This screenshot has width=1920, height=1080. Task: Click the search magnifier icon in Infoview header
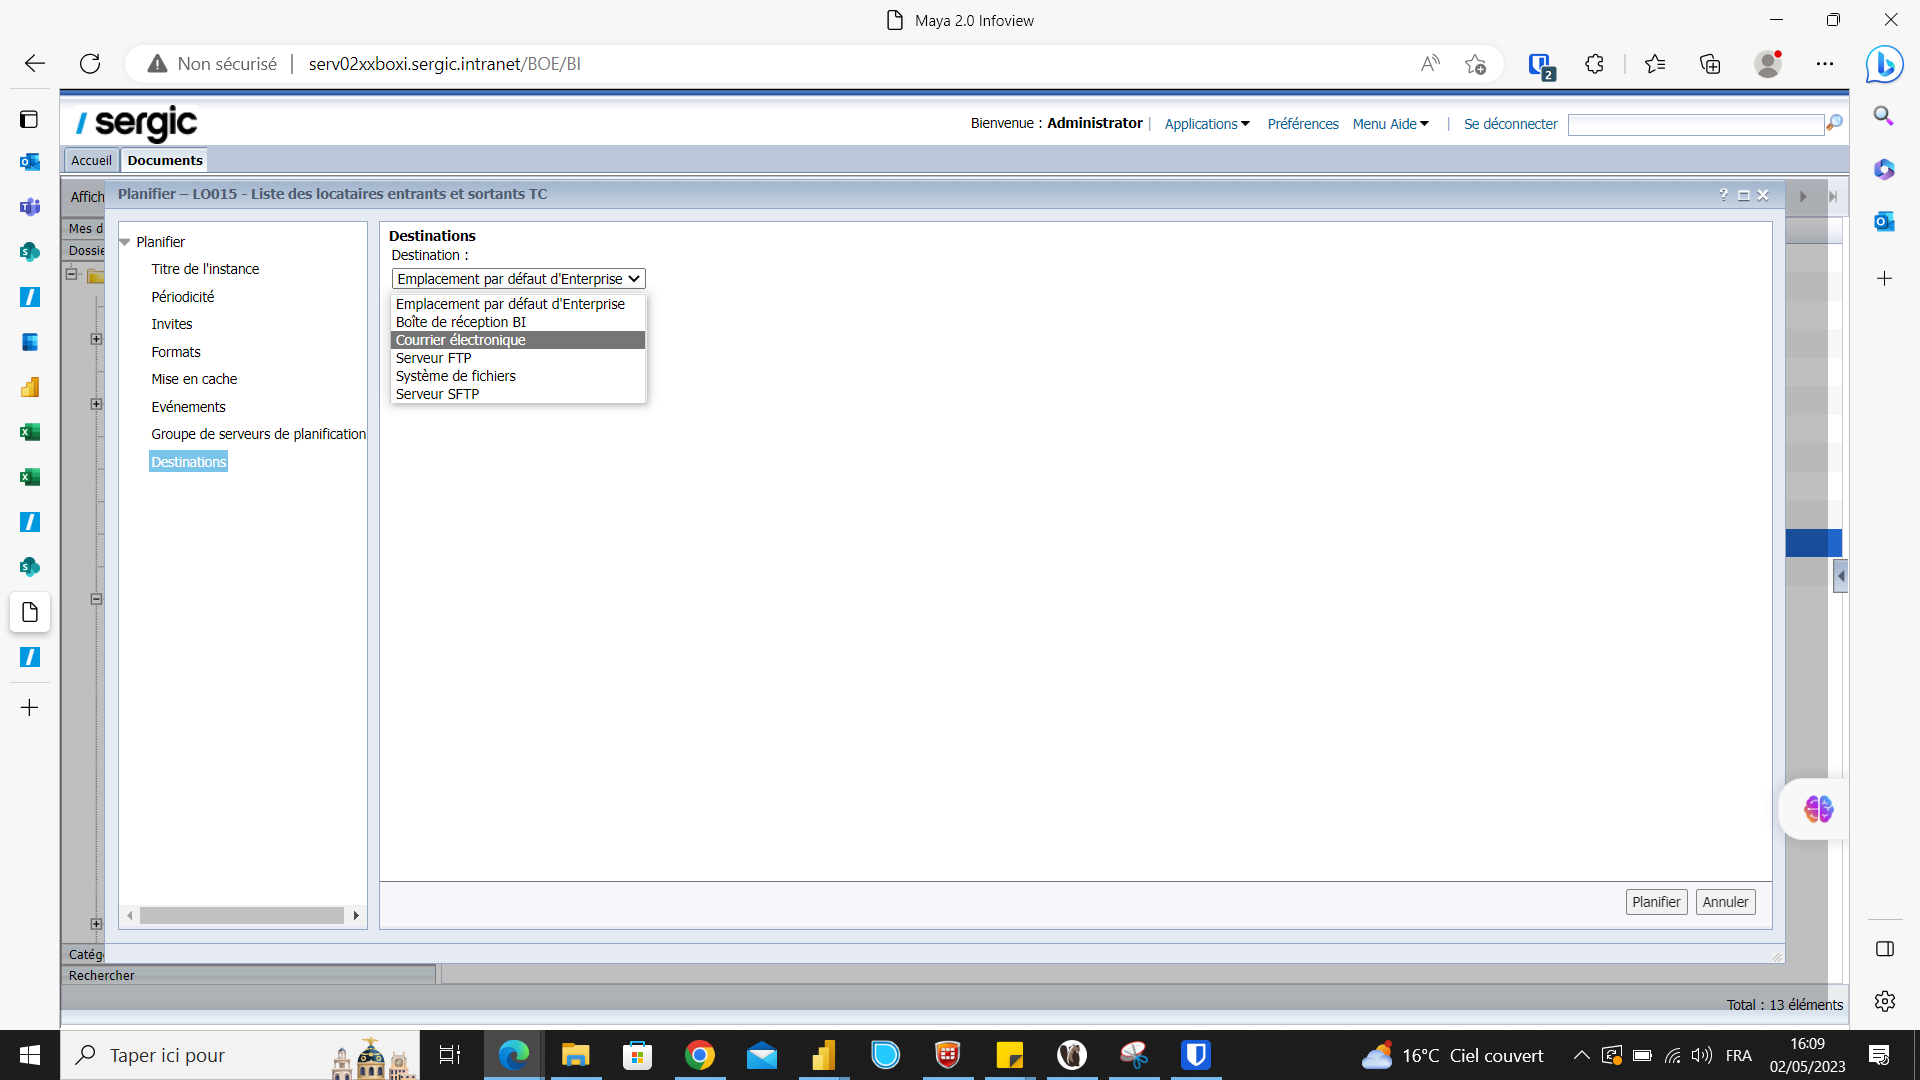coord(1834,123)
